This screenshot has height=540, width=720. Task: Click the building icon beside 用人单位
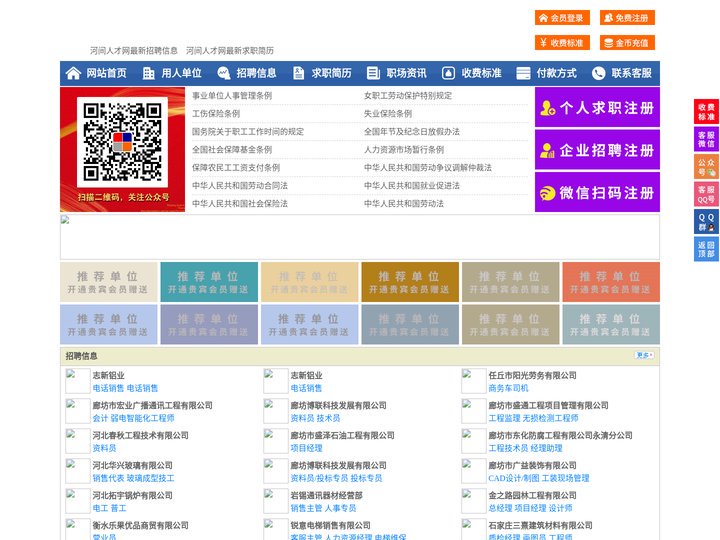(x=148, y=73)
